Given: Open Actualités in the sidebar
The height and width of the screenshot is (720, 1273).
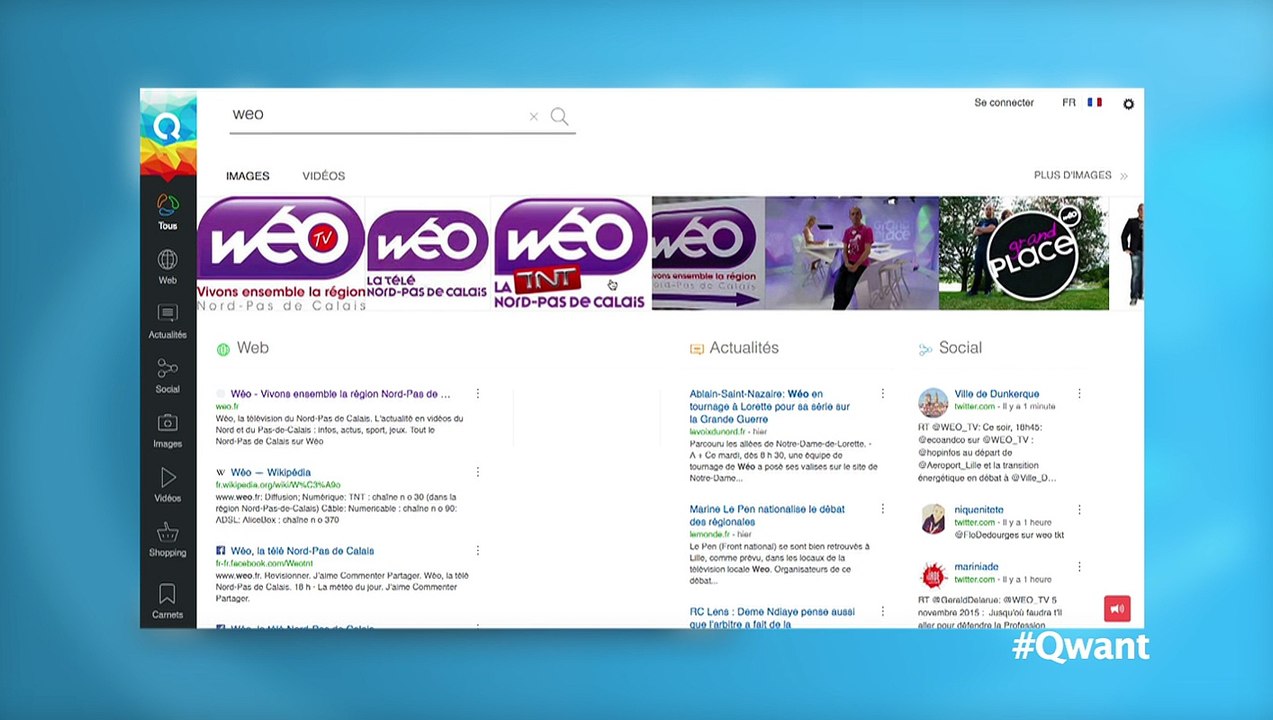Looking at the screenshot, I should point(168,321).
